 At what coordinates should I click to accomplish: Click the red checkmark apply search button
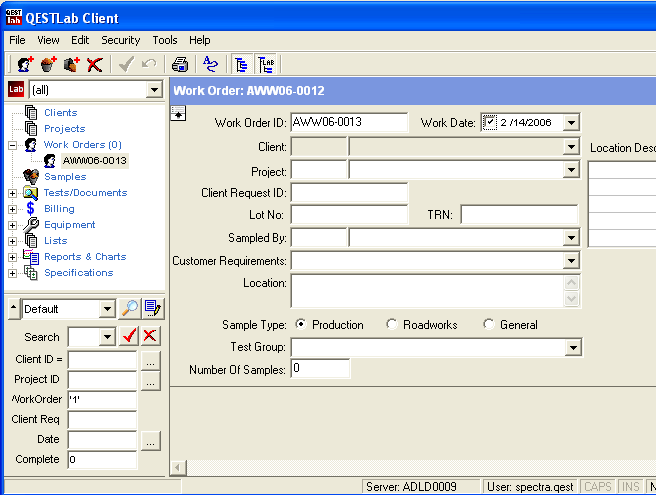(129, 337)
